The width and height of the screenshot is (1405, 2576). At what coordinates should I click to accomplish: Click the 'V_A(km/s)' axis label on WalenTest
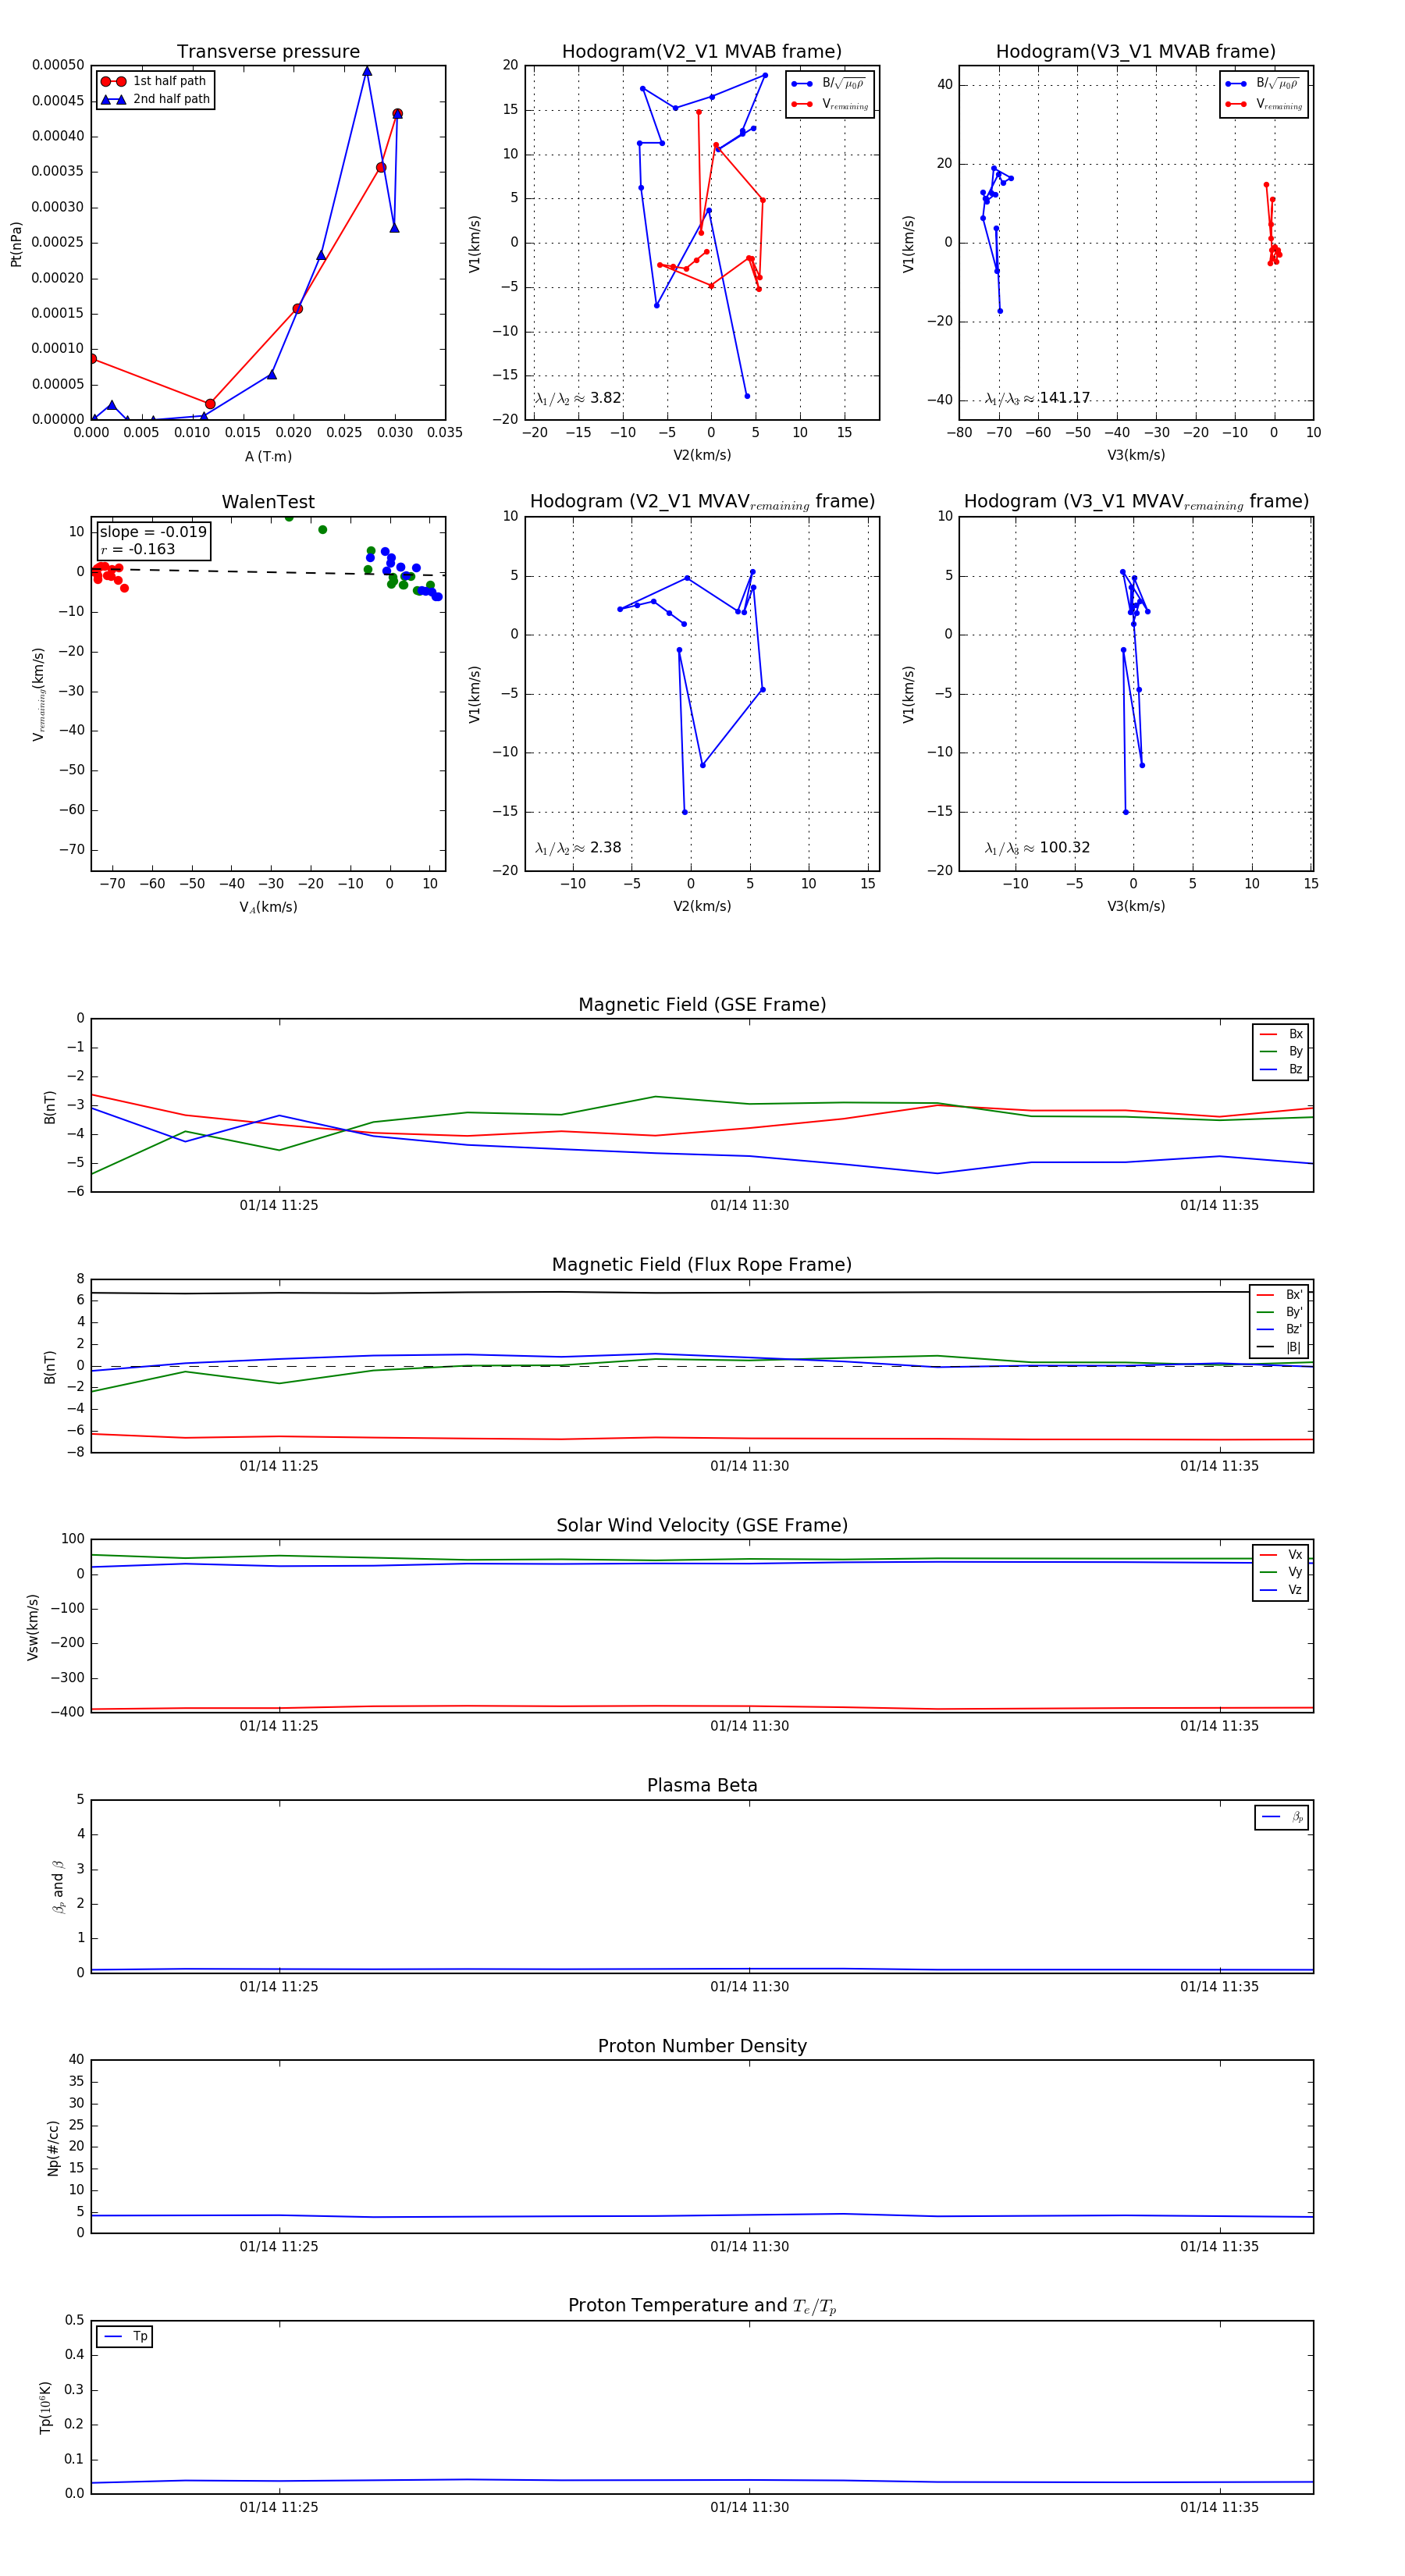click(x=268, y=907)
